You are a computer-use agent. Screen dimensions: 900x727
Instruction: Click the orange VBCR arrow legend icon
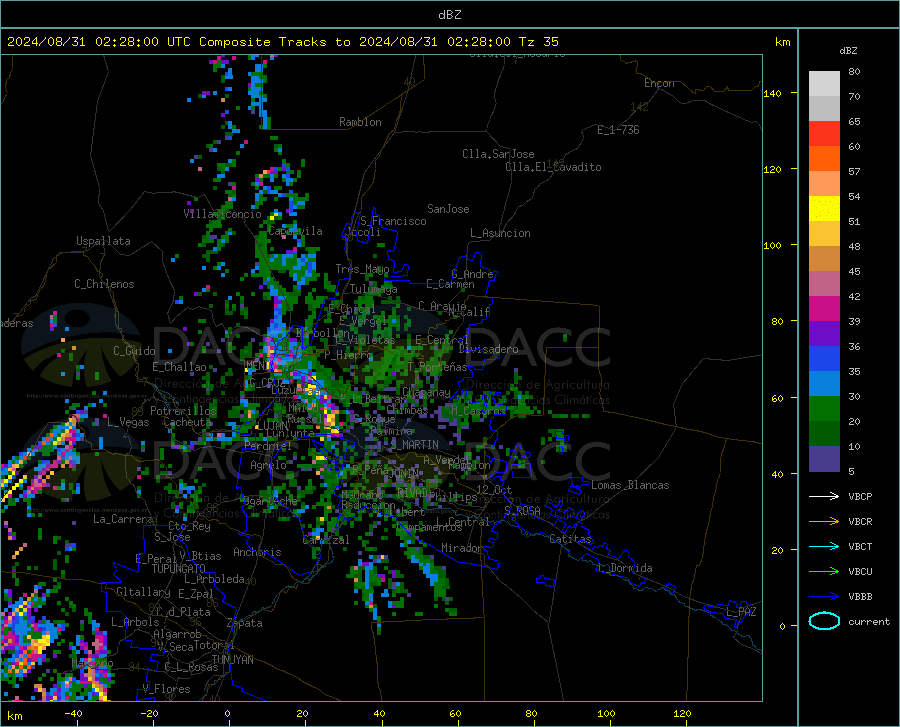tap(824, 521)
